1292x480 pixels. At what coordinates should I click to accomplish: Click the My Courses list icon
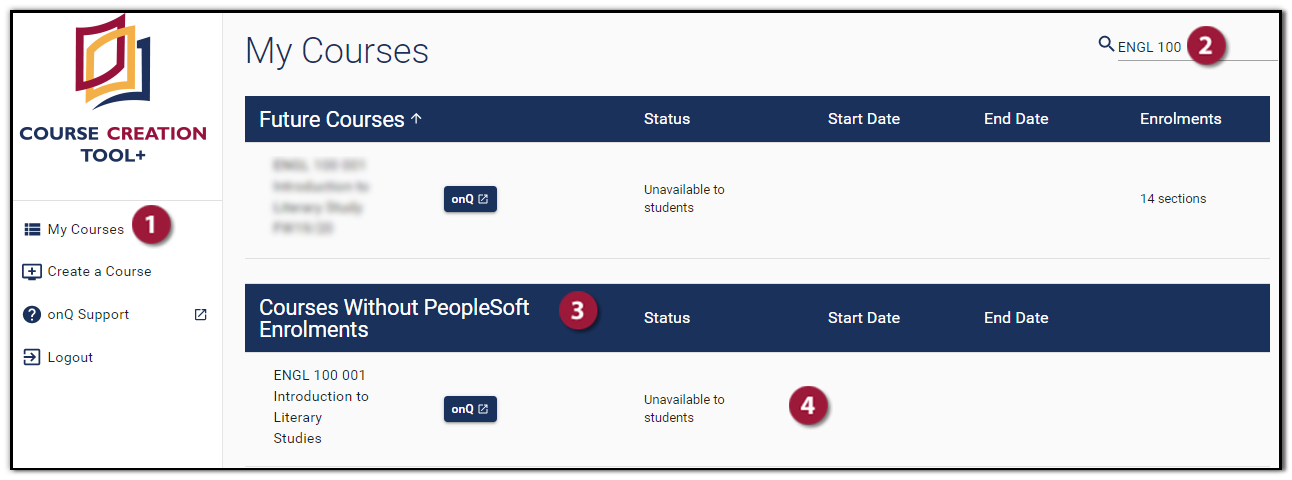[32, 230]
